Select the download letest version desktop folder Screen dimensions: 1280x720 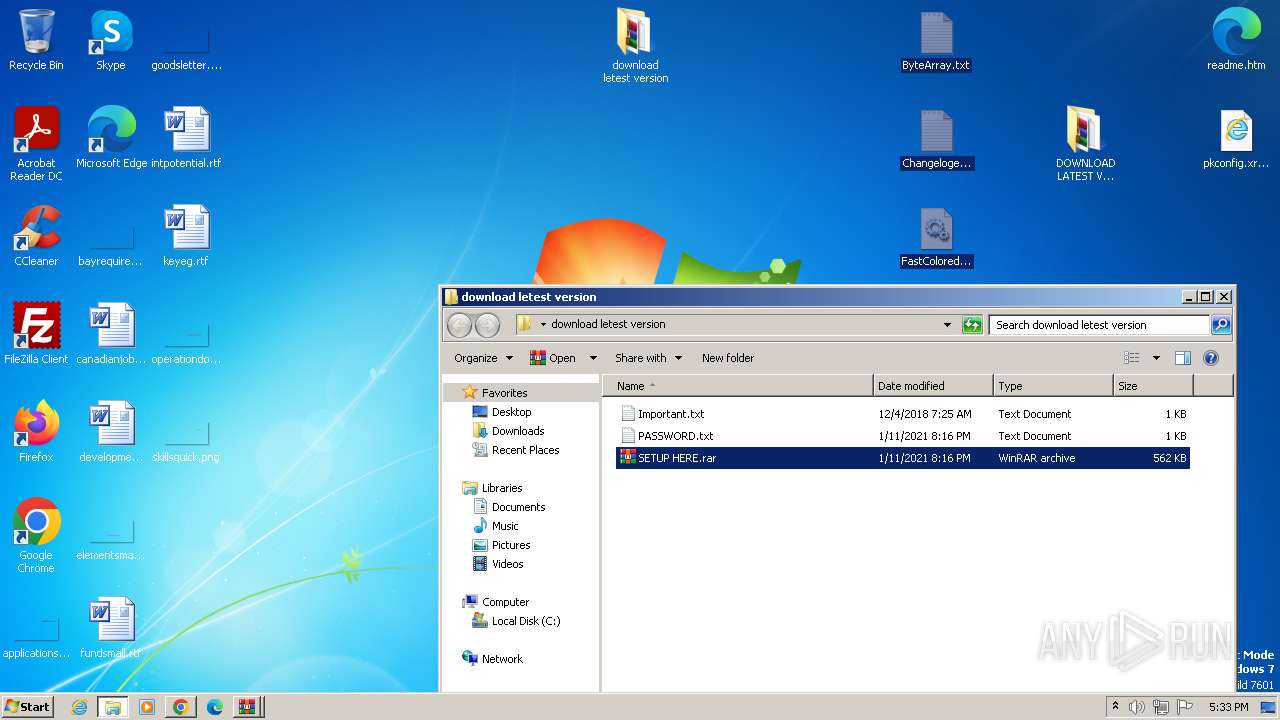coord(635,46)
